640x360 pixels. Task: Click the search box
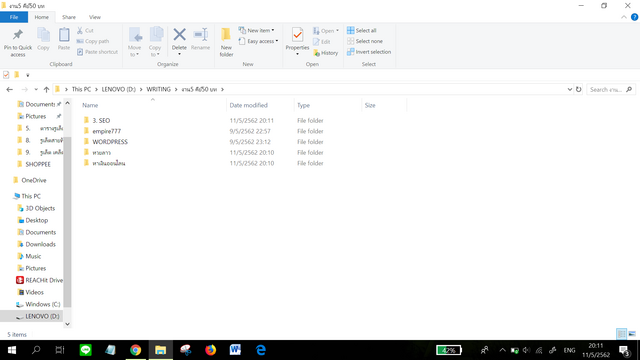(611, 89)
